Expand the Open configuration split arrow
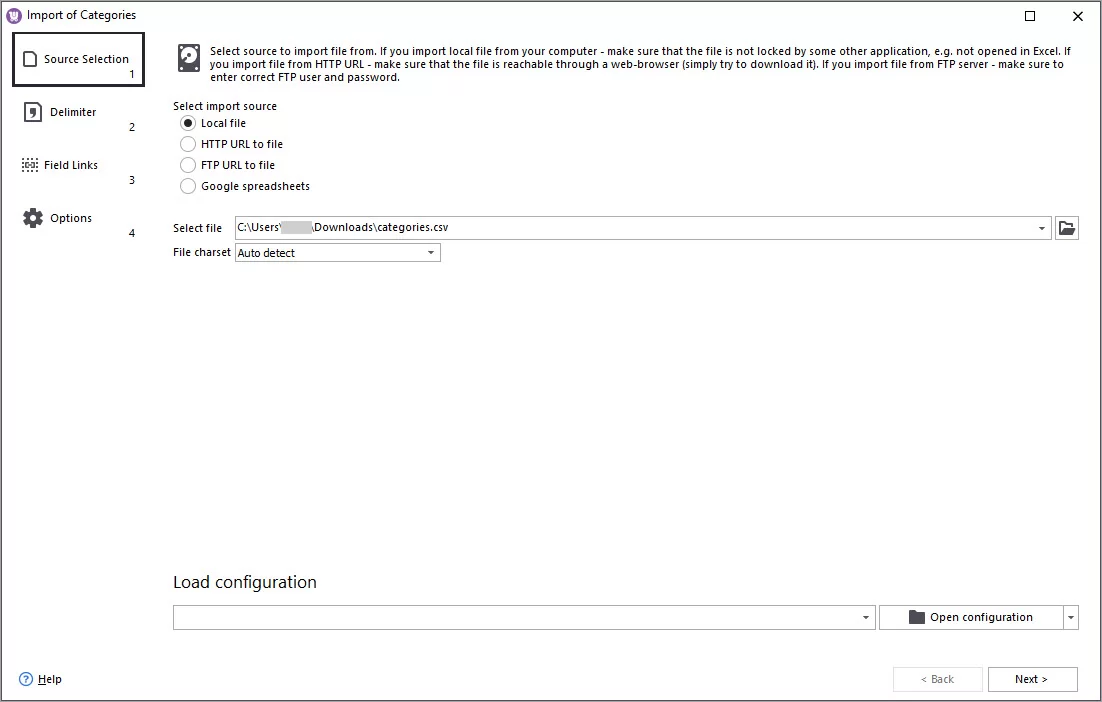 point(1070,617)
